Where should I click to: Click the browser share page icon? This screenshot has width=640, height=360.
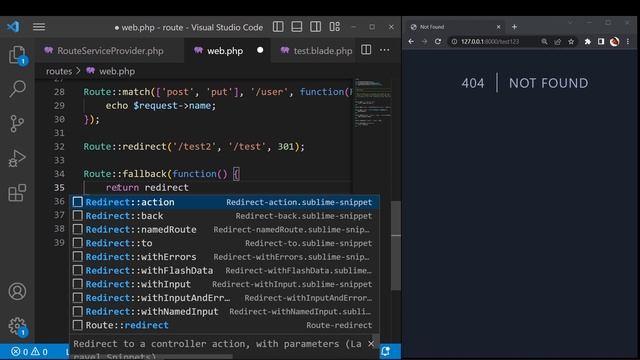(558, 41)
